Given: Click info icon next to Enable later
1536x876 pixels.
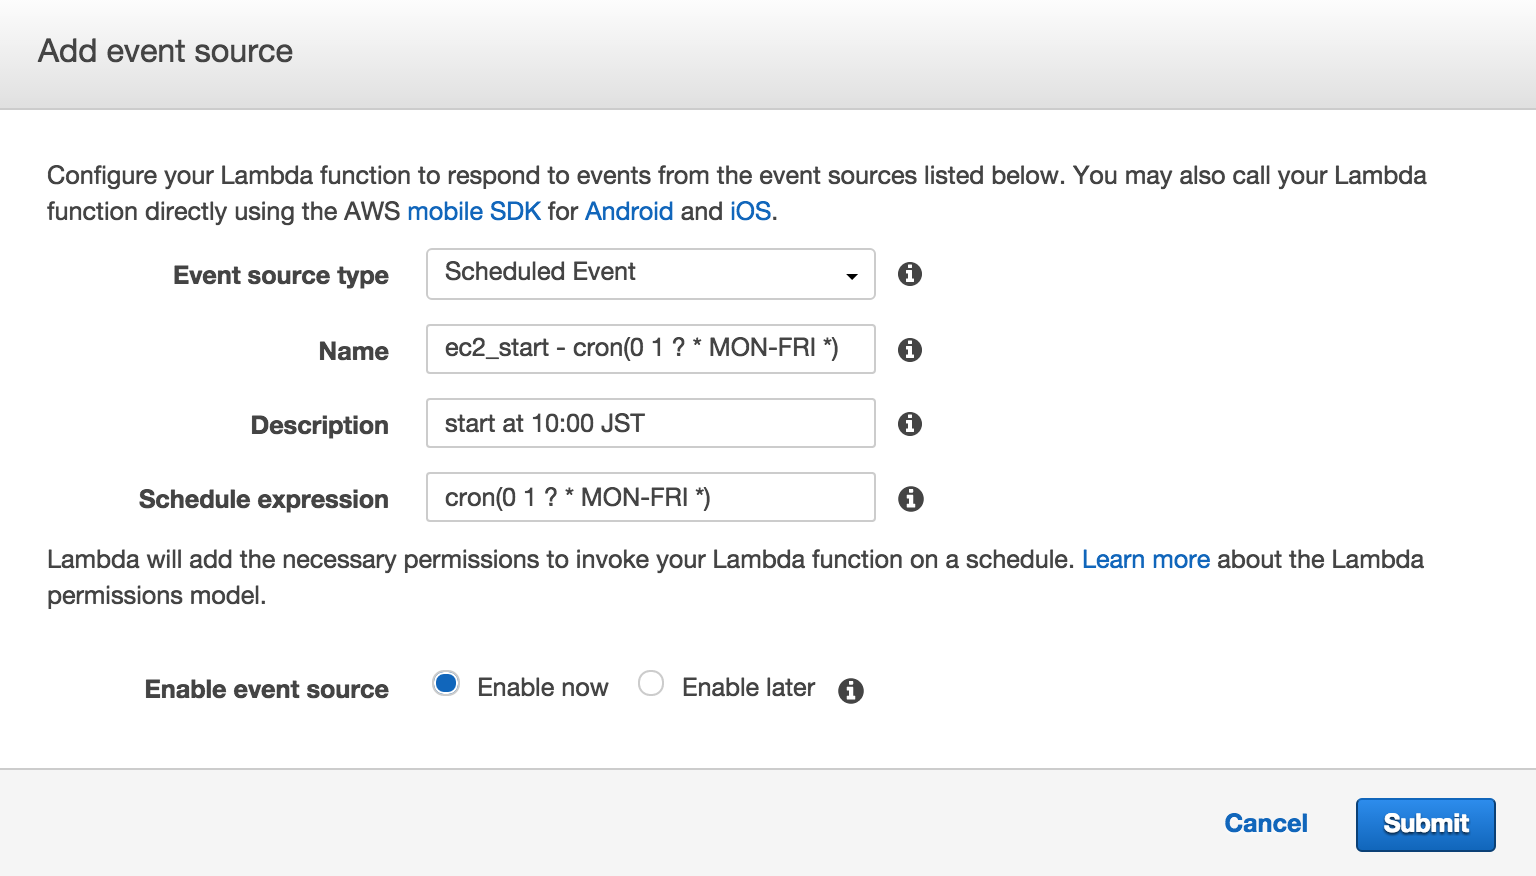Looking at the screenshot, I should [x=851, y=690].
